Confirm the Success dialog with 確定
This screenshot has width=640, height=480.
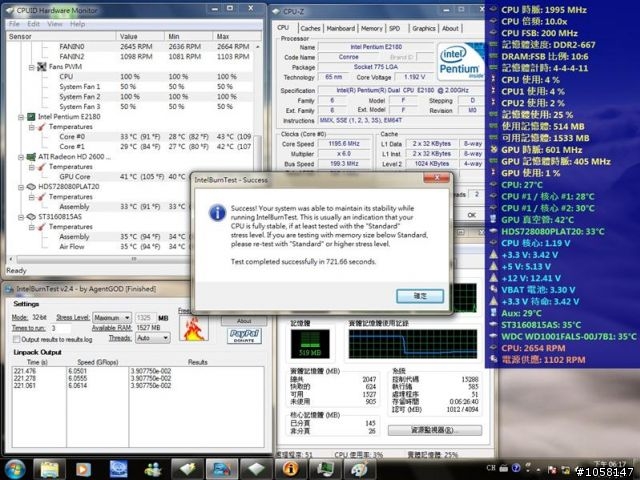pyautogui.click(x=420, y=296)
